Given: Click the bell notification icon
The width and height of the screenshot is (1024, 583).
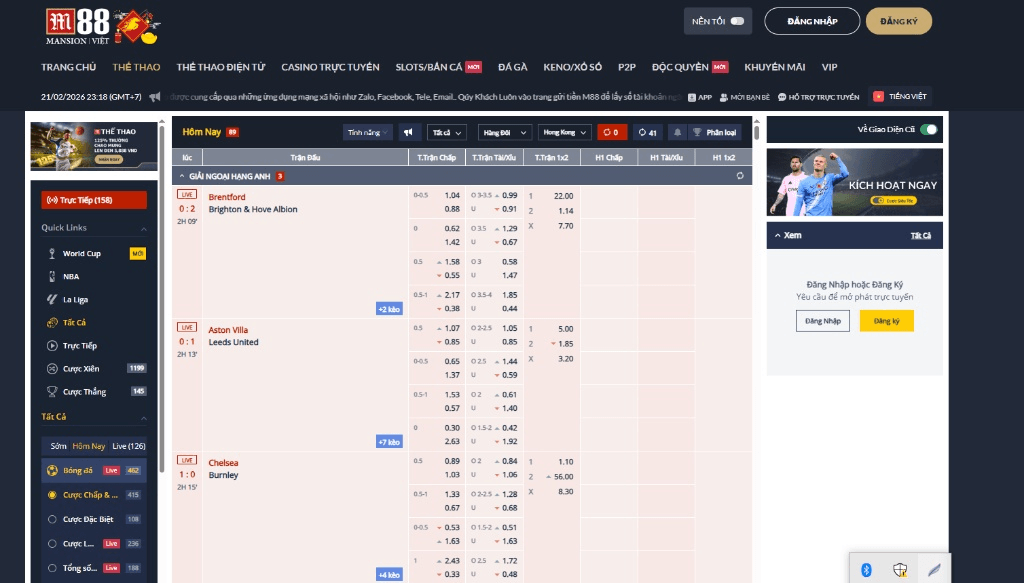Looking at the screenshot, I should 677,133.
